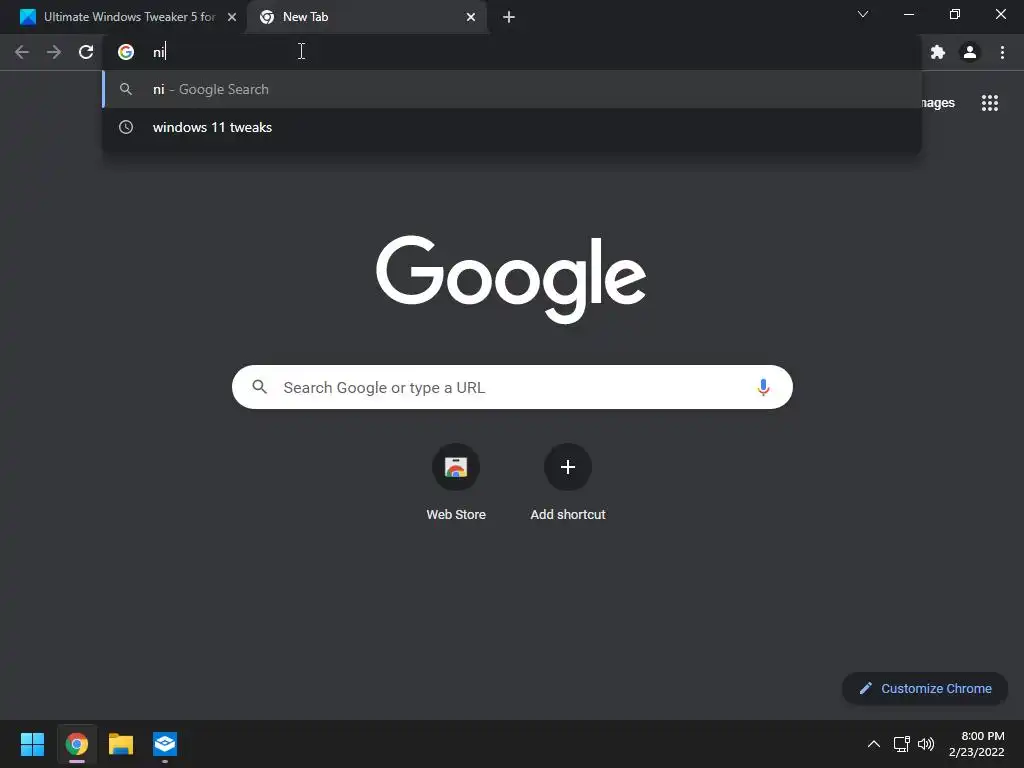1024x768 pixels.
Task: Click the Google logo
Action: 511,279
